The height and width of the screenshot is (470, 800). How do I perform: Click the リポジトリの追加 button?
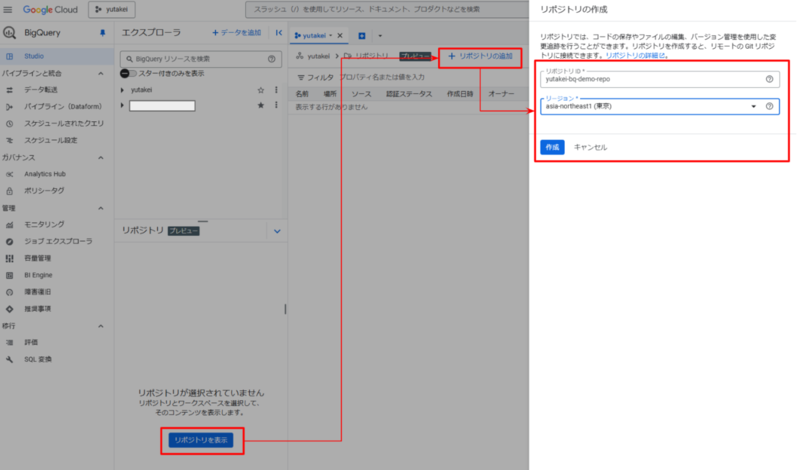coord(480,56)
